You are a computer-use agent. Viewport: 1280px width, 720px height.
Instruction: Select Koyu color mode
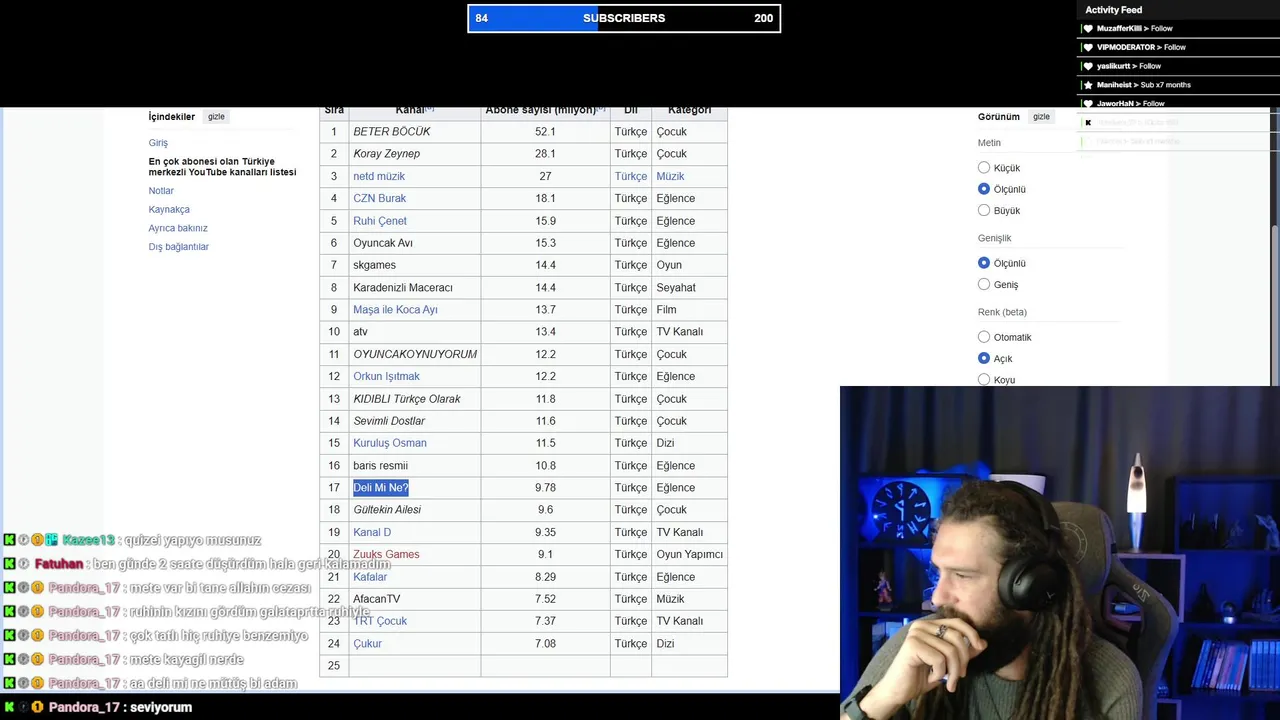pos(984,379)
